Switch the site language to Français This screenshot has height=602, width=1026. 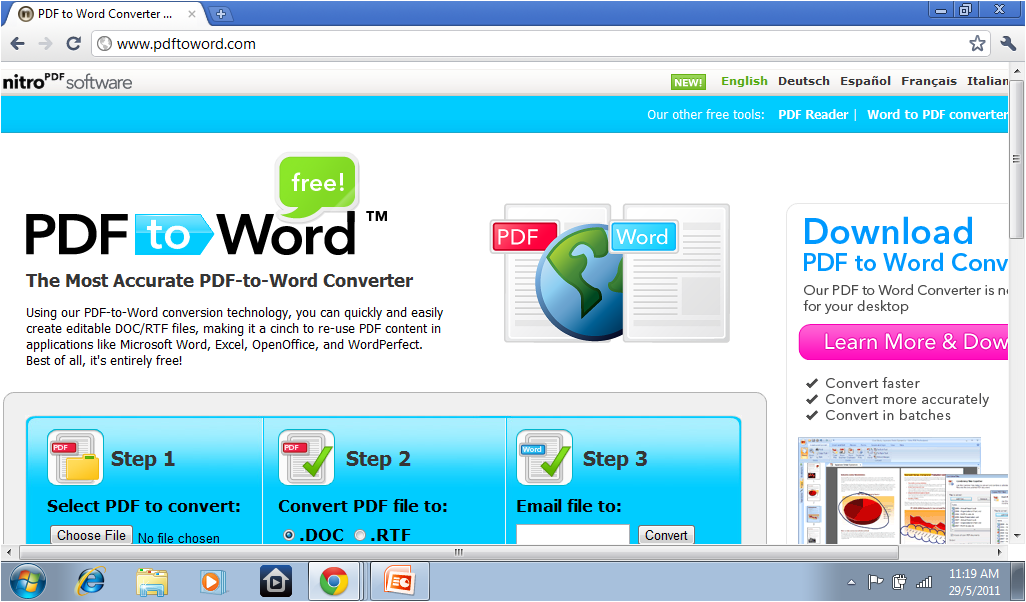pyautogui.click(x=929, y=81)
